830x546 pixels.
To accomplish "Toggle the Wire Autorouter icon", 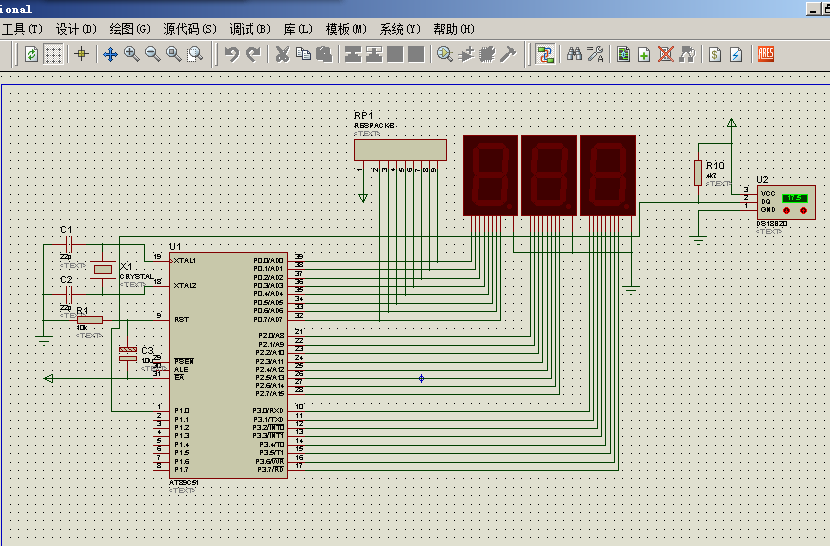I will pyautogui.click(x=545, y=54).
